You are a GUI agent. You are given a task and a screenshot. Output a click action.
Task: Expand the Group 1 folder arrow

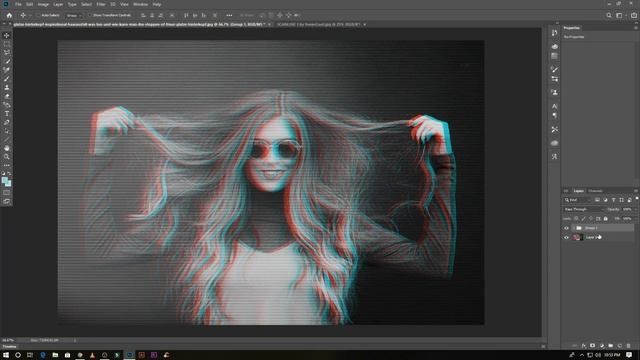click(x=573, y=228)
